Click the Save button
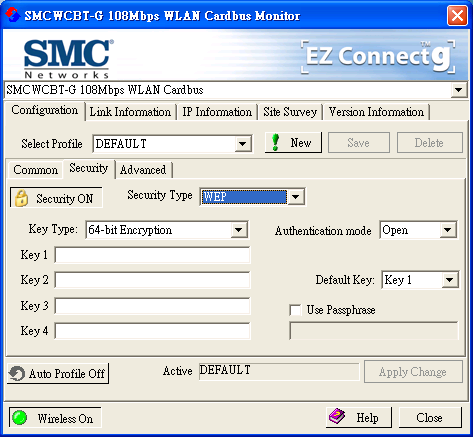Screen dimensions: 473x437 coord(359,143)
